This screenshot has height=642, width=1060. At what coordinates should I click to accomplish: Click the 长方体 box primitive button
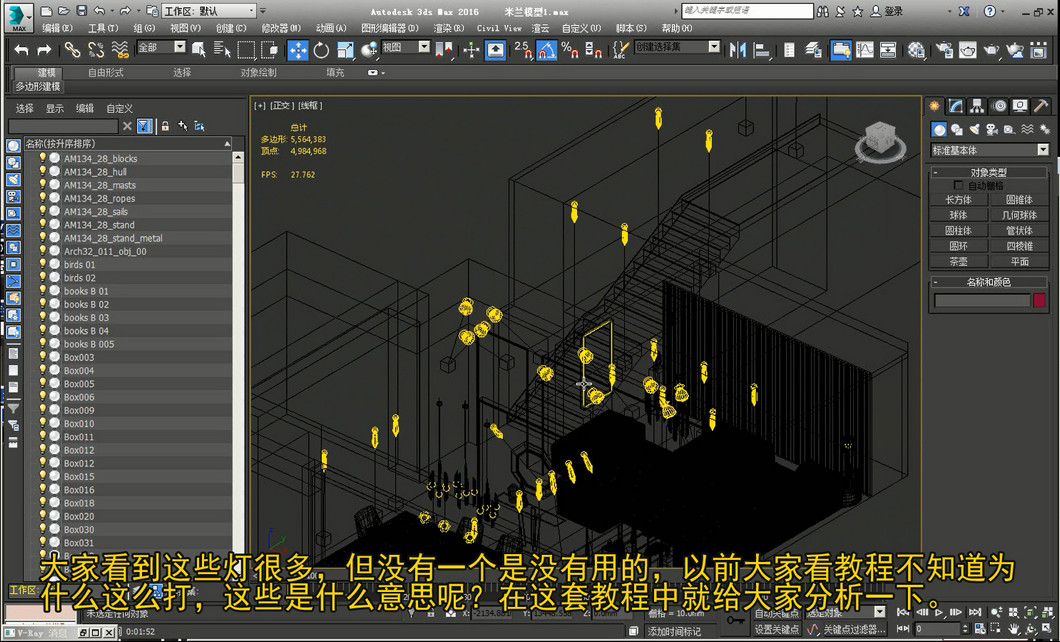958,200
